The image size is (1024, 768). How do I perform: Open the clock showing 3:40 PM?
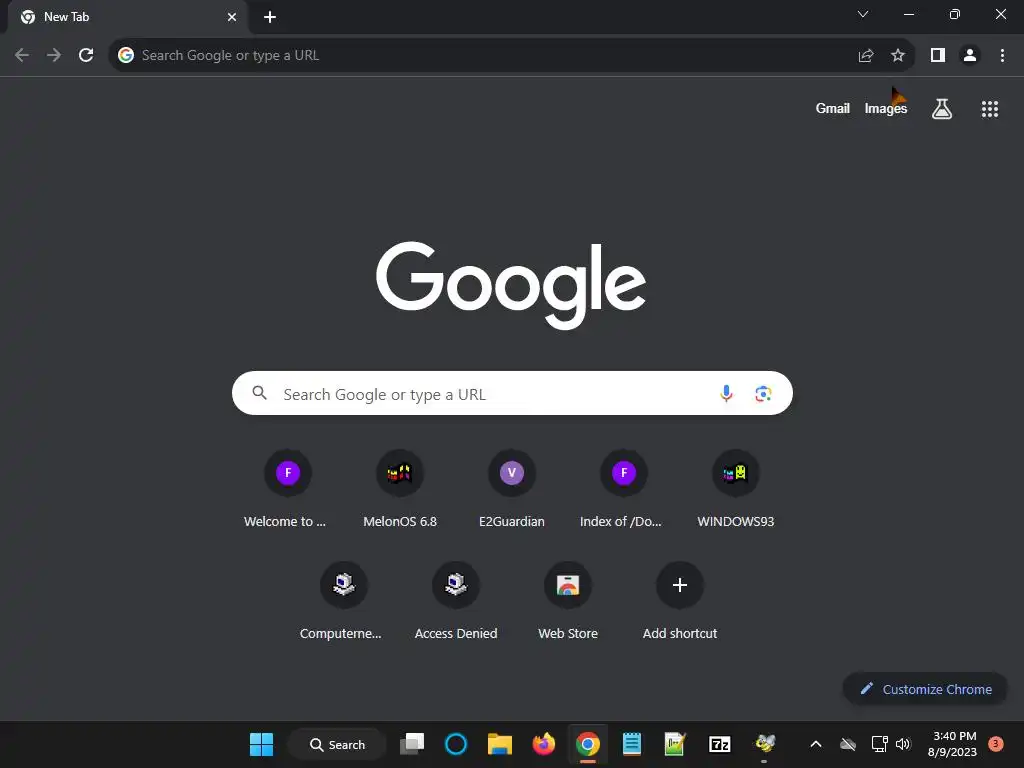pos(952,744)
